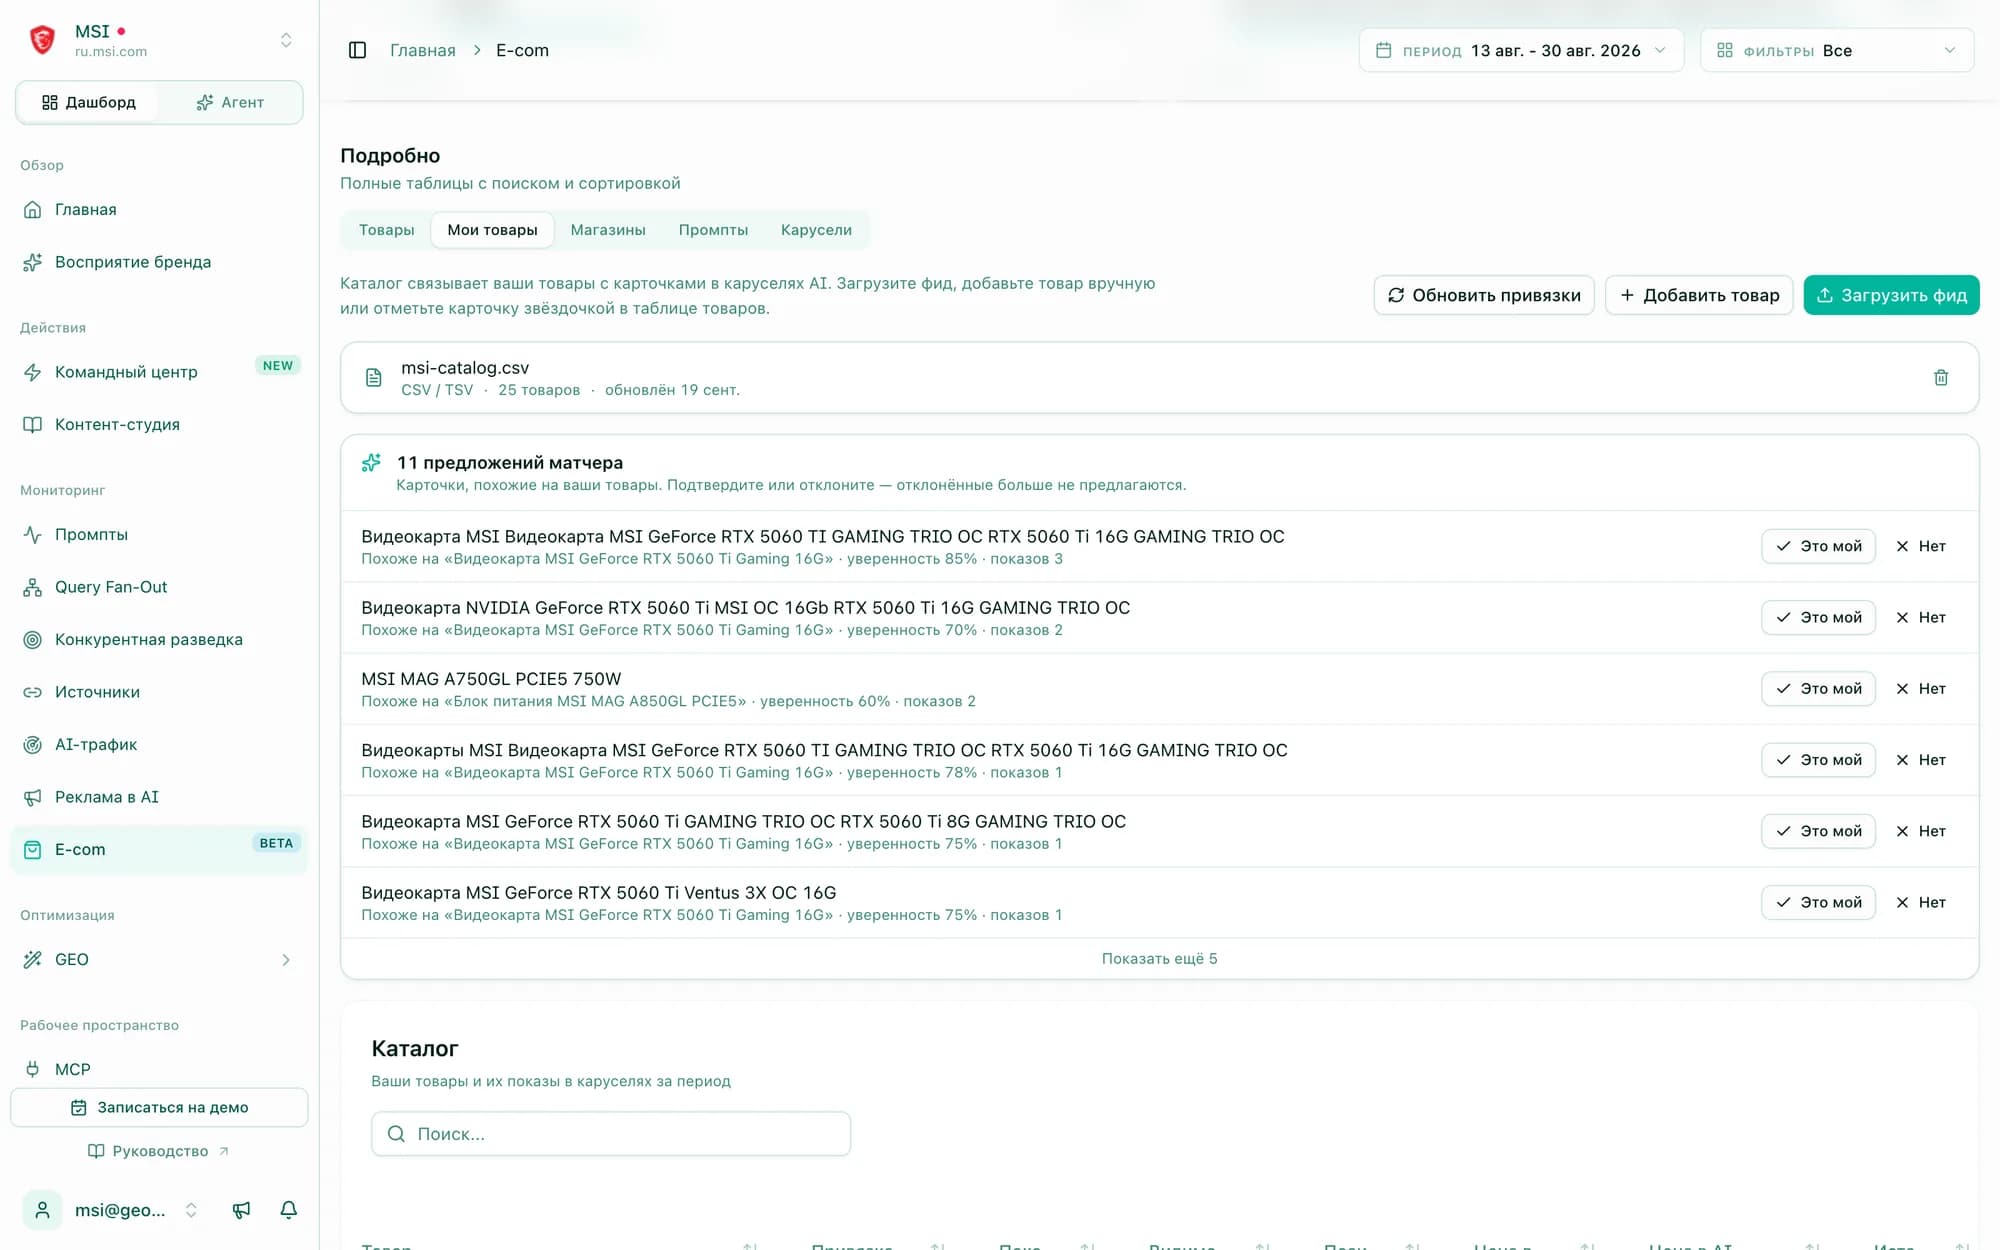Click the E-com breadcrumb text
2000x1250 pixels.
(522, 50)
